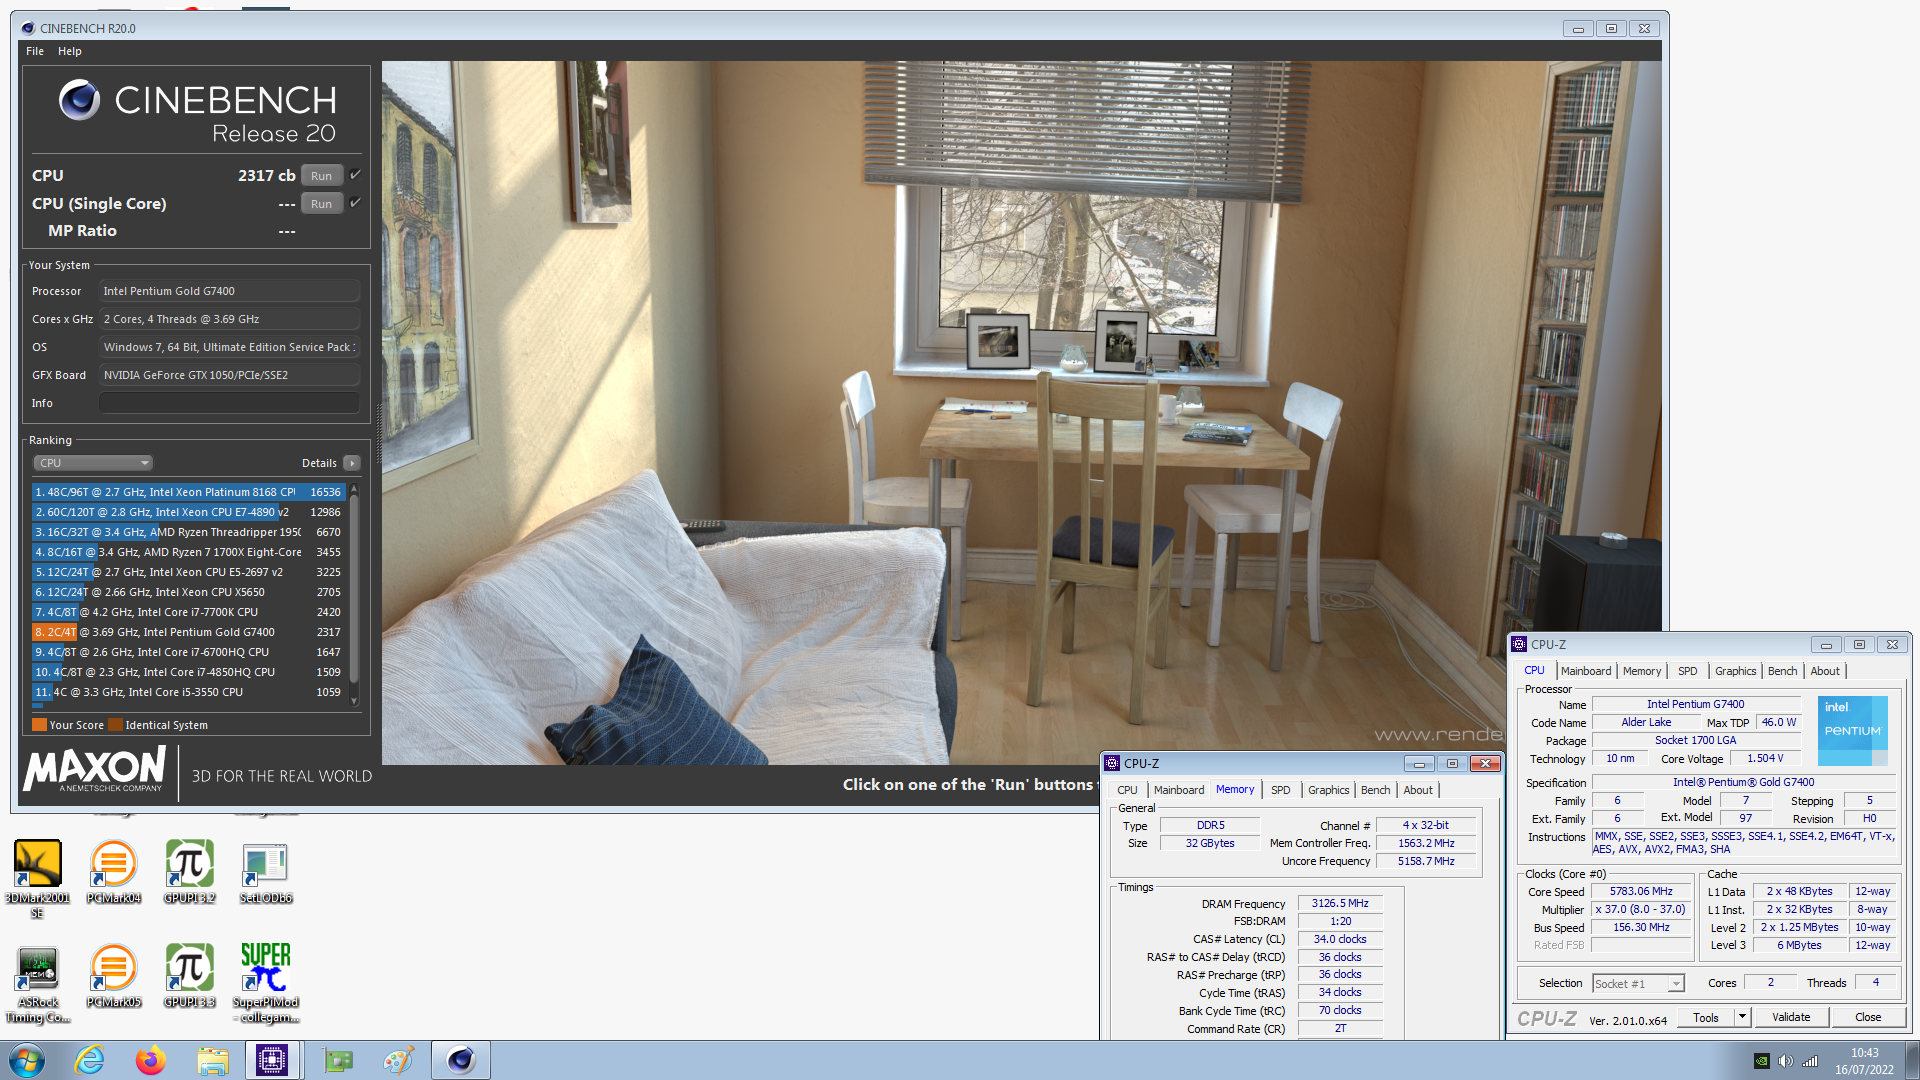The height and width of the screenshot is (1080, 1920).
Task: Switch to Cinebench taskbar button
Action: tap(460, 1060)
